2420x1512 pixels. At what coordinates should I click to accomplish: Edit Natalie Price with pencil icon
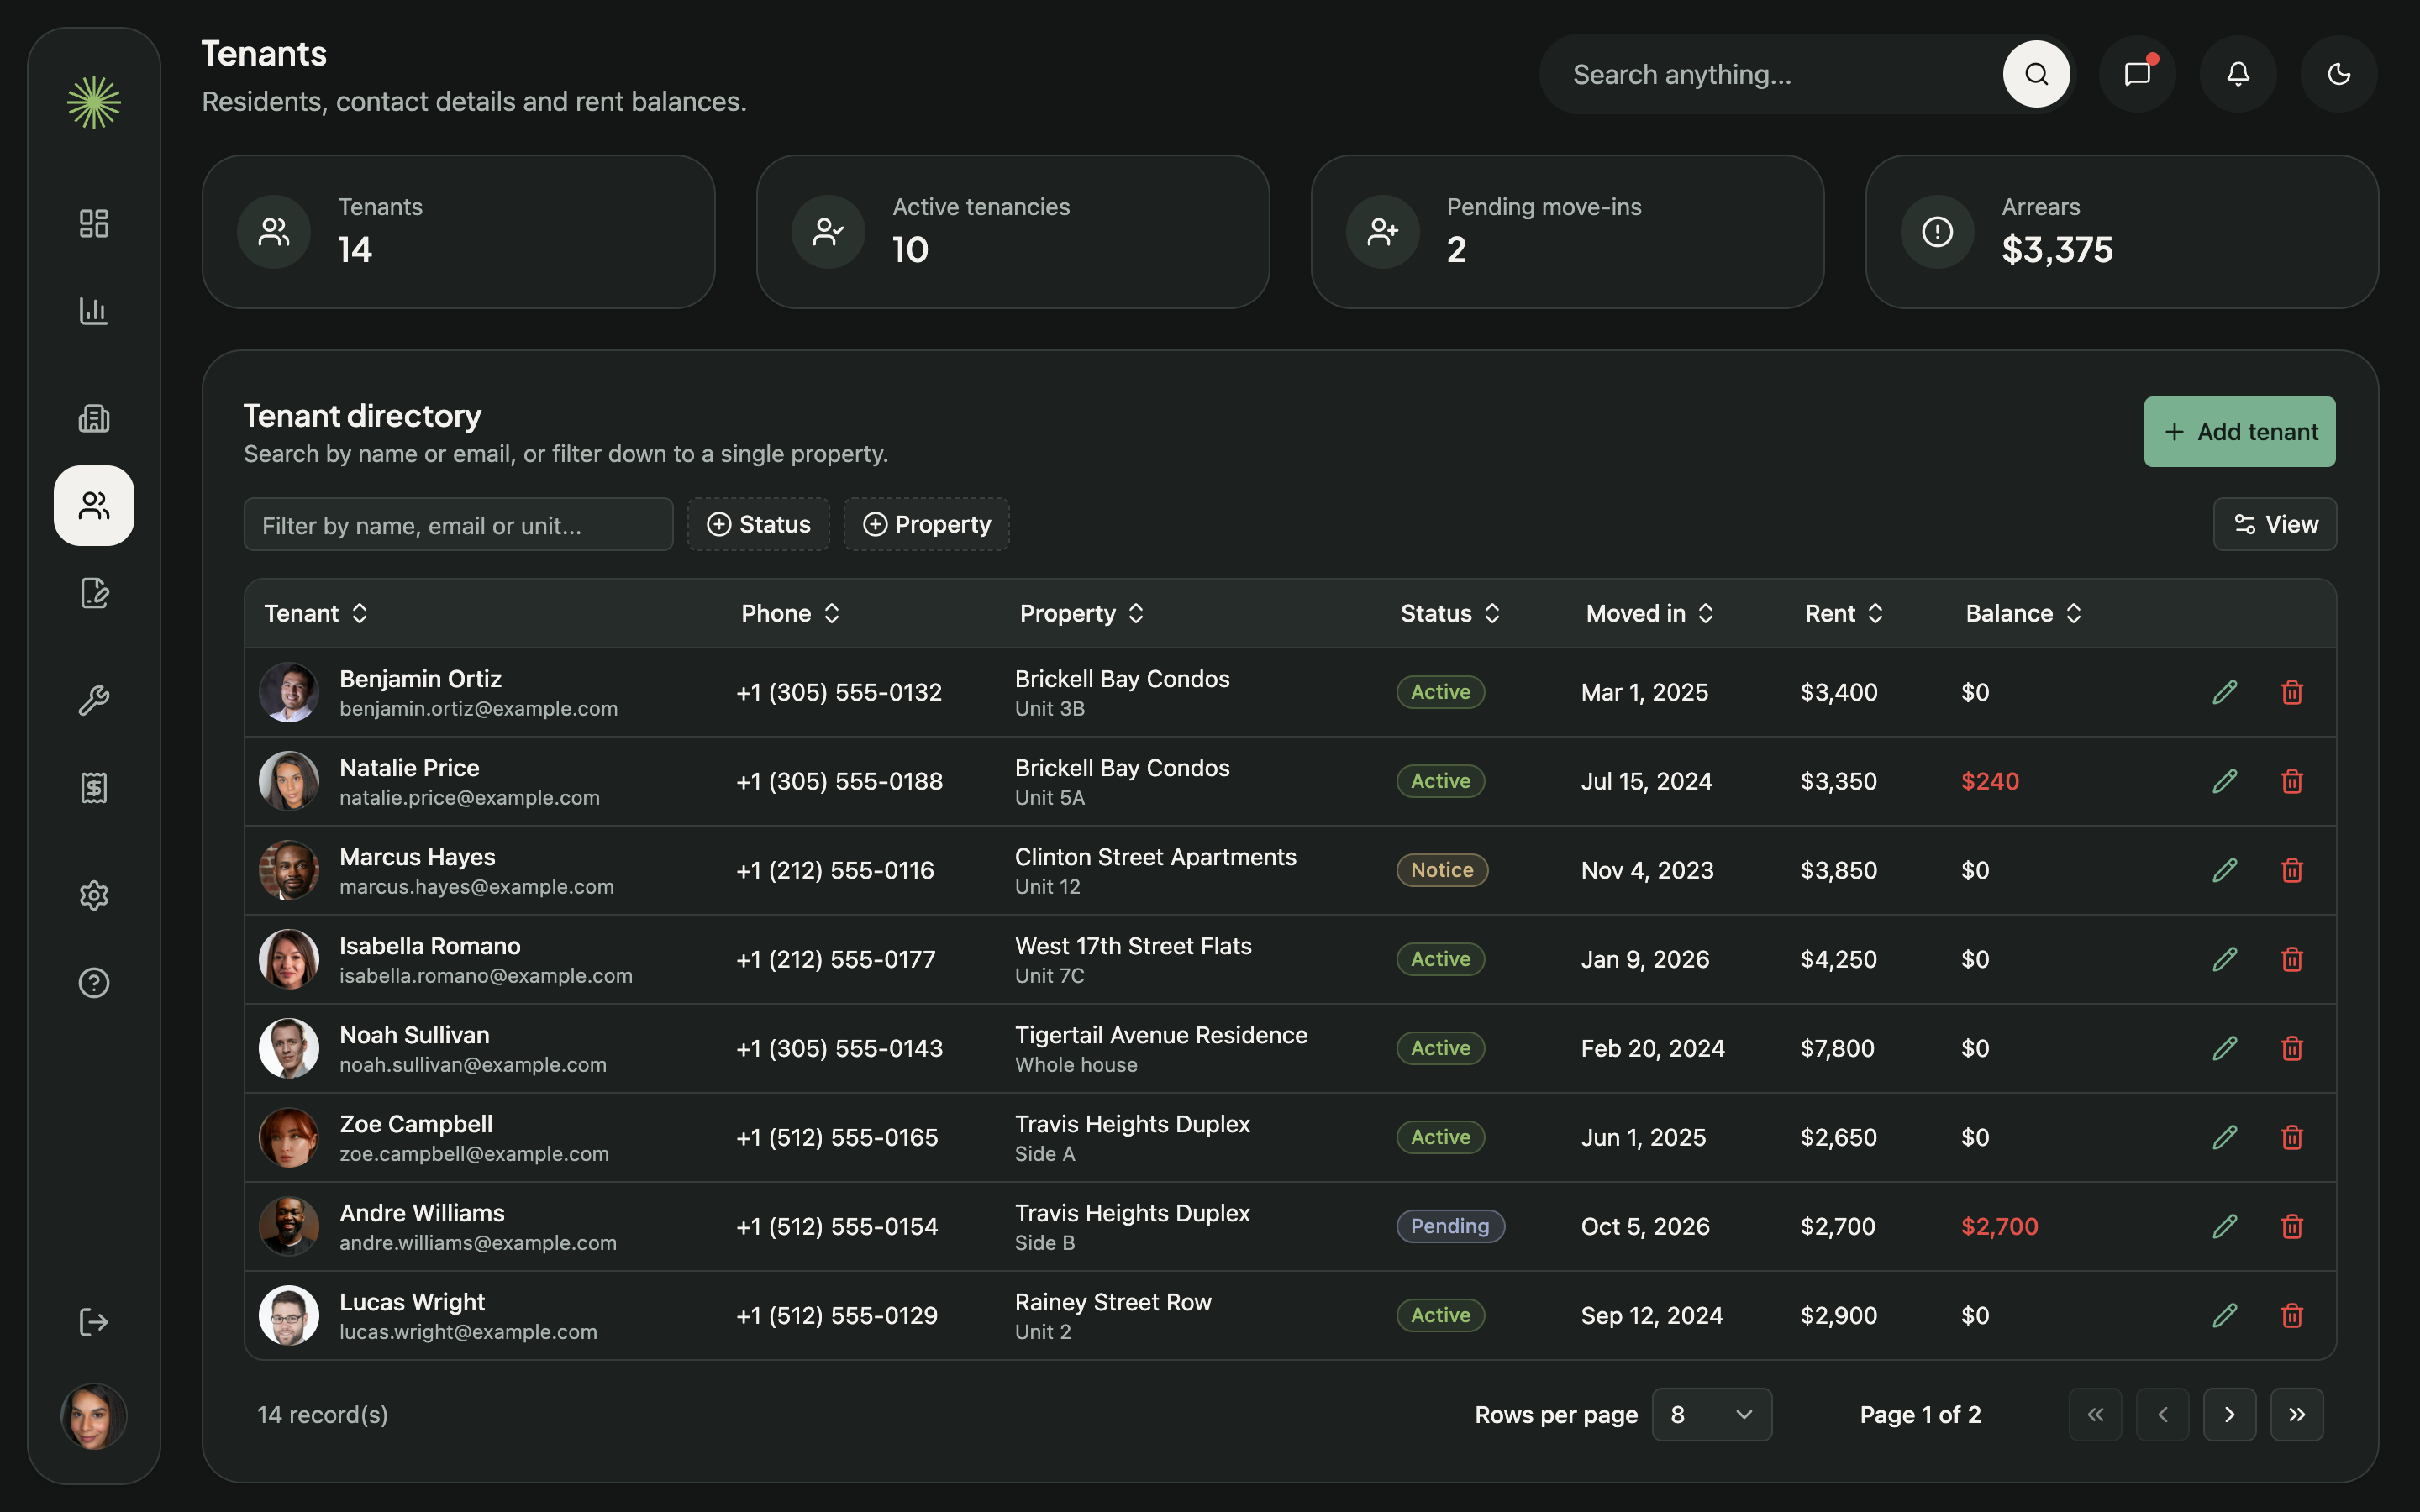[2225, 781]
